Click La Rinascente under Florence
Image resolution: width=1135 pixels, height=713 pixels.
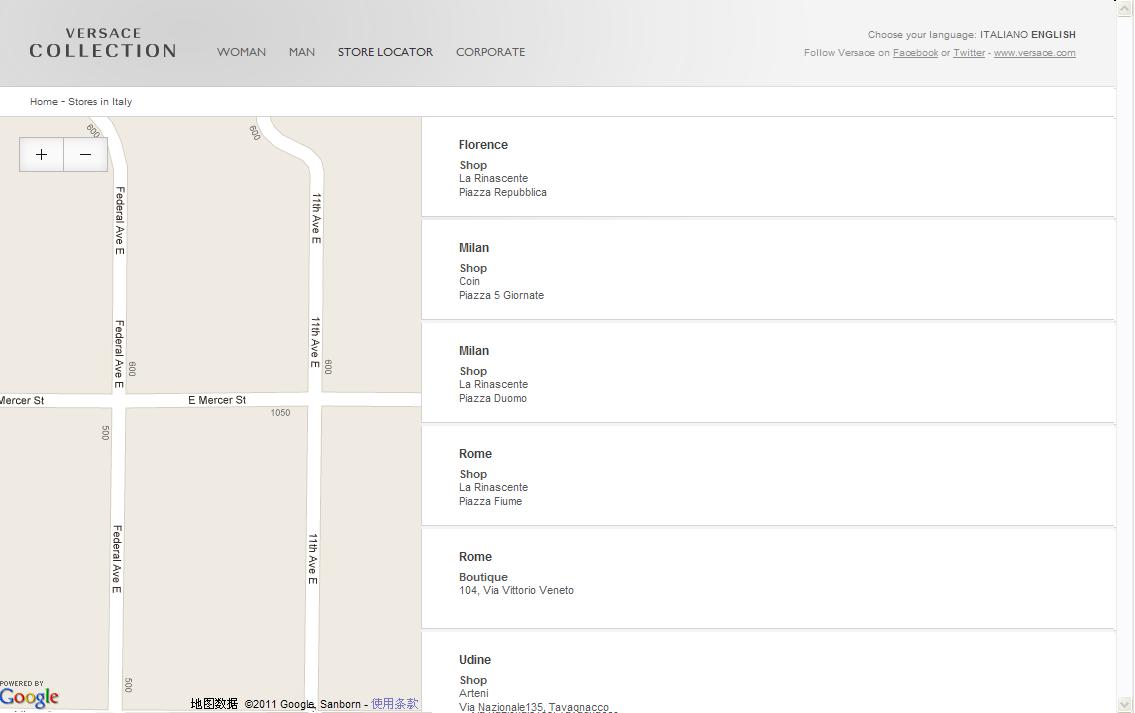(x=493, y=179)
